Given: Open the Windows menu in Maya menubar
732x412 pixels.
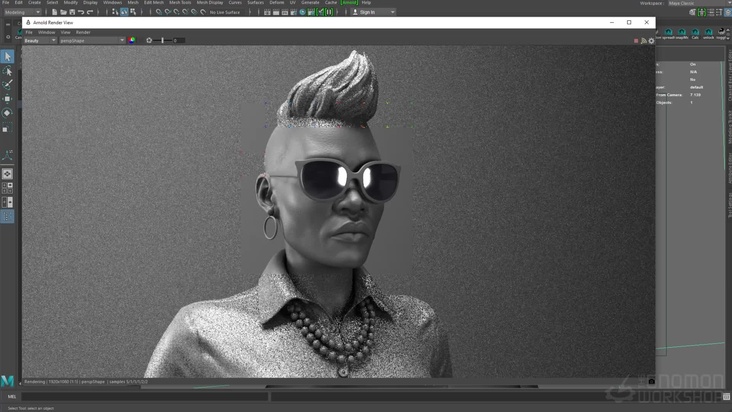Looking at the screenshot, I should click(113, 3).
